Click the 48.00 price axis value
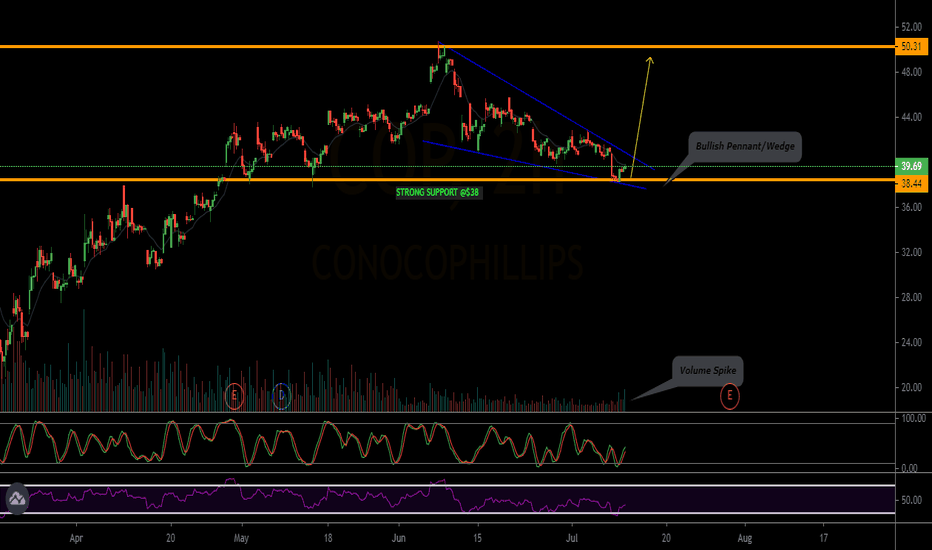The image size is (932, 550). [911, 72]
